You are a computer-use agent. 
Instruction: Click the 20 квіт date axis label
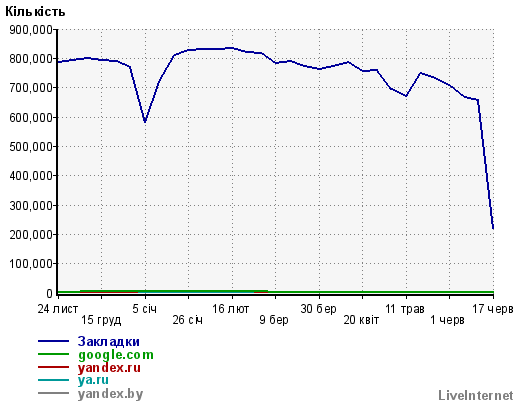(361, 320)
